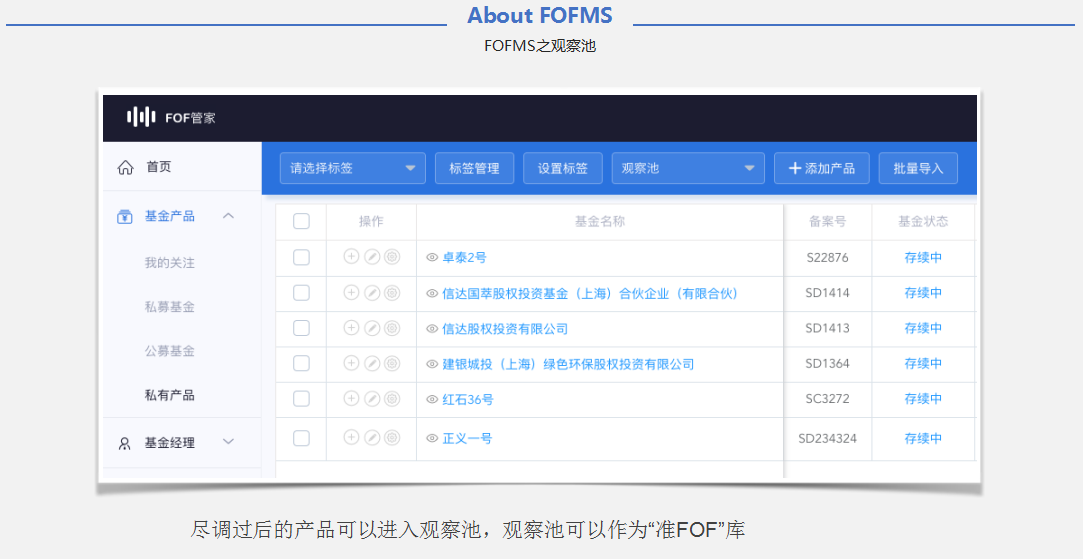Image resolution: width=1083 pixels, height=559 pixels.
Task: Check the box for 卓泰2号
Action: (x=301, y=257)
